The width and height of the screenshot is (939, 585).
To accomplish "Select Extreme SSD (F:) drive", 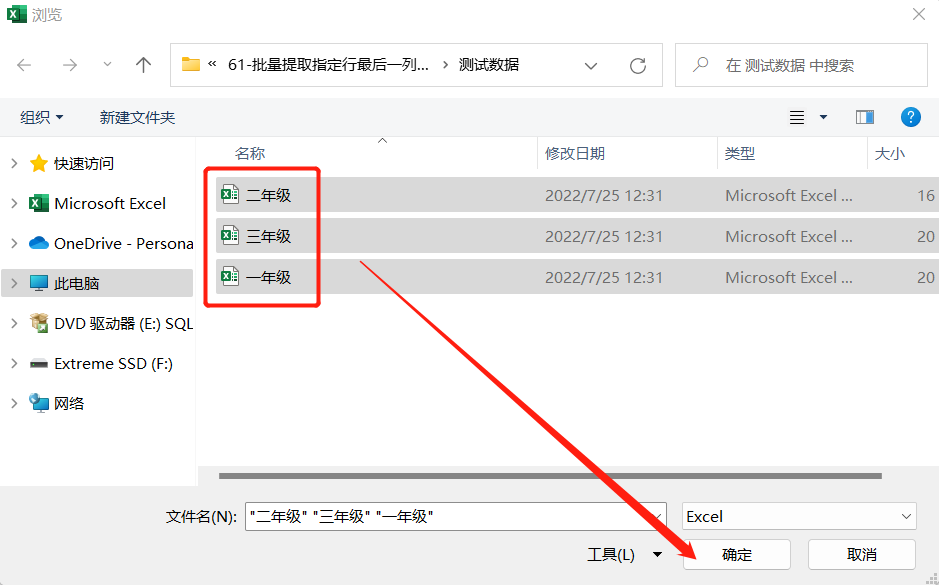I will pyautogui.click(x=113, y=363).
